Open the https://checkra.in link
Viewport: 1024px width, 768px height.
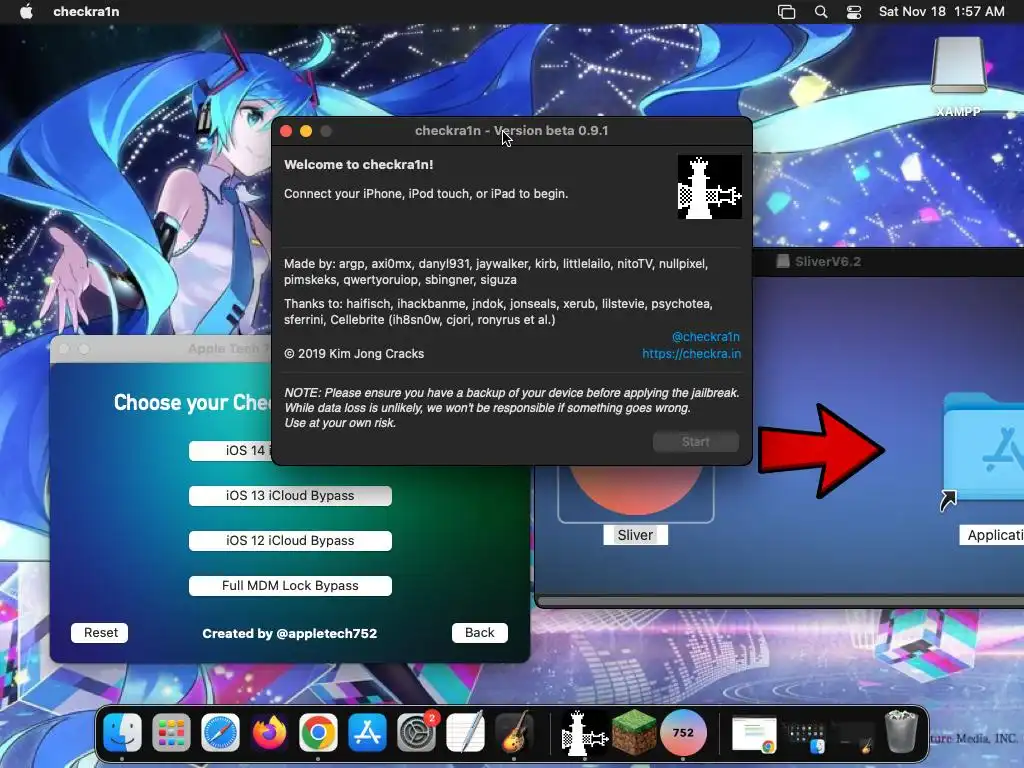coord(691,353)
